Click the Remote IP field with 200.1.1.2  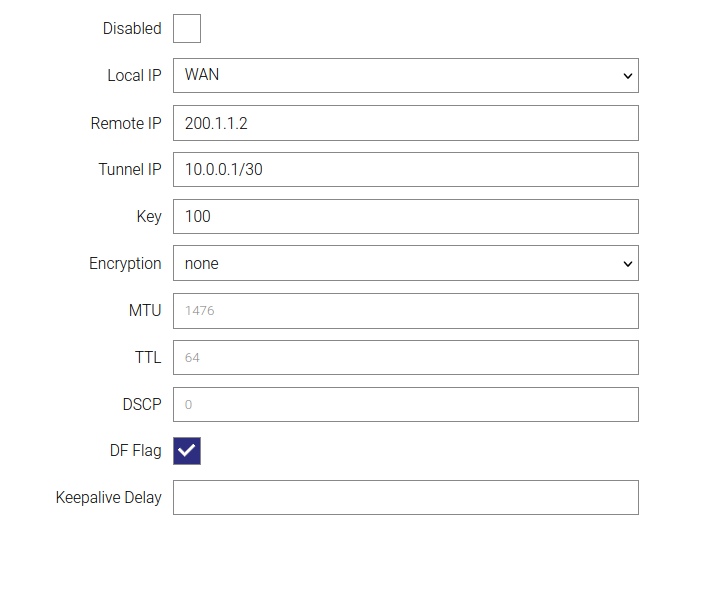click(x=405, y=123)
